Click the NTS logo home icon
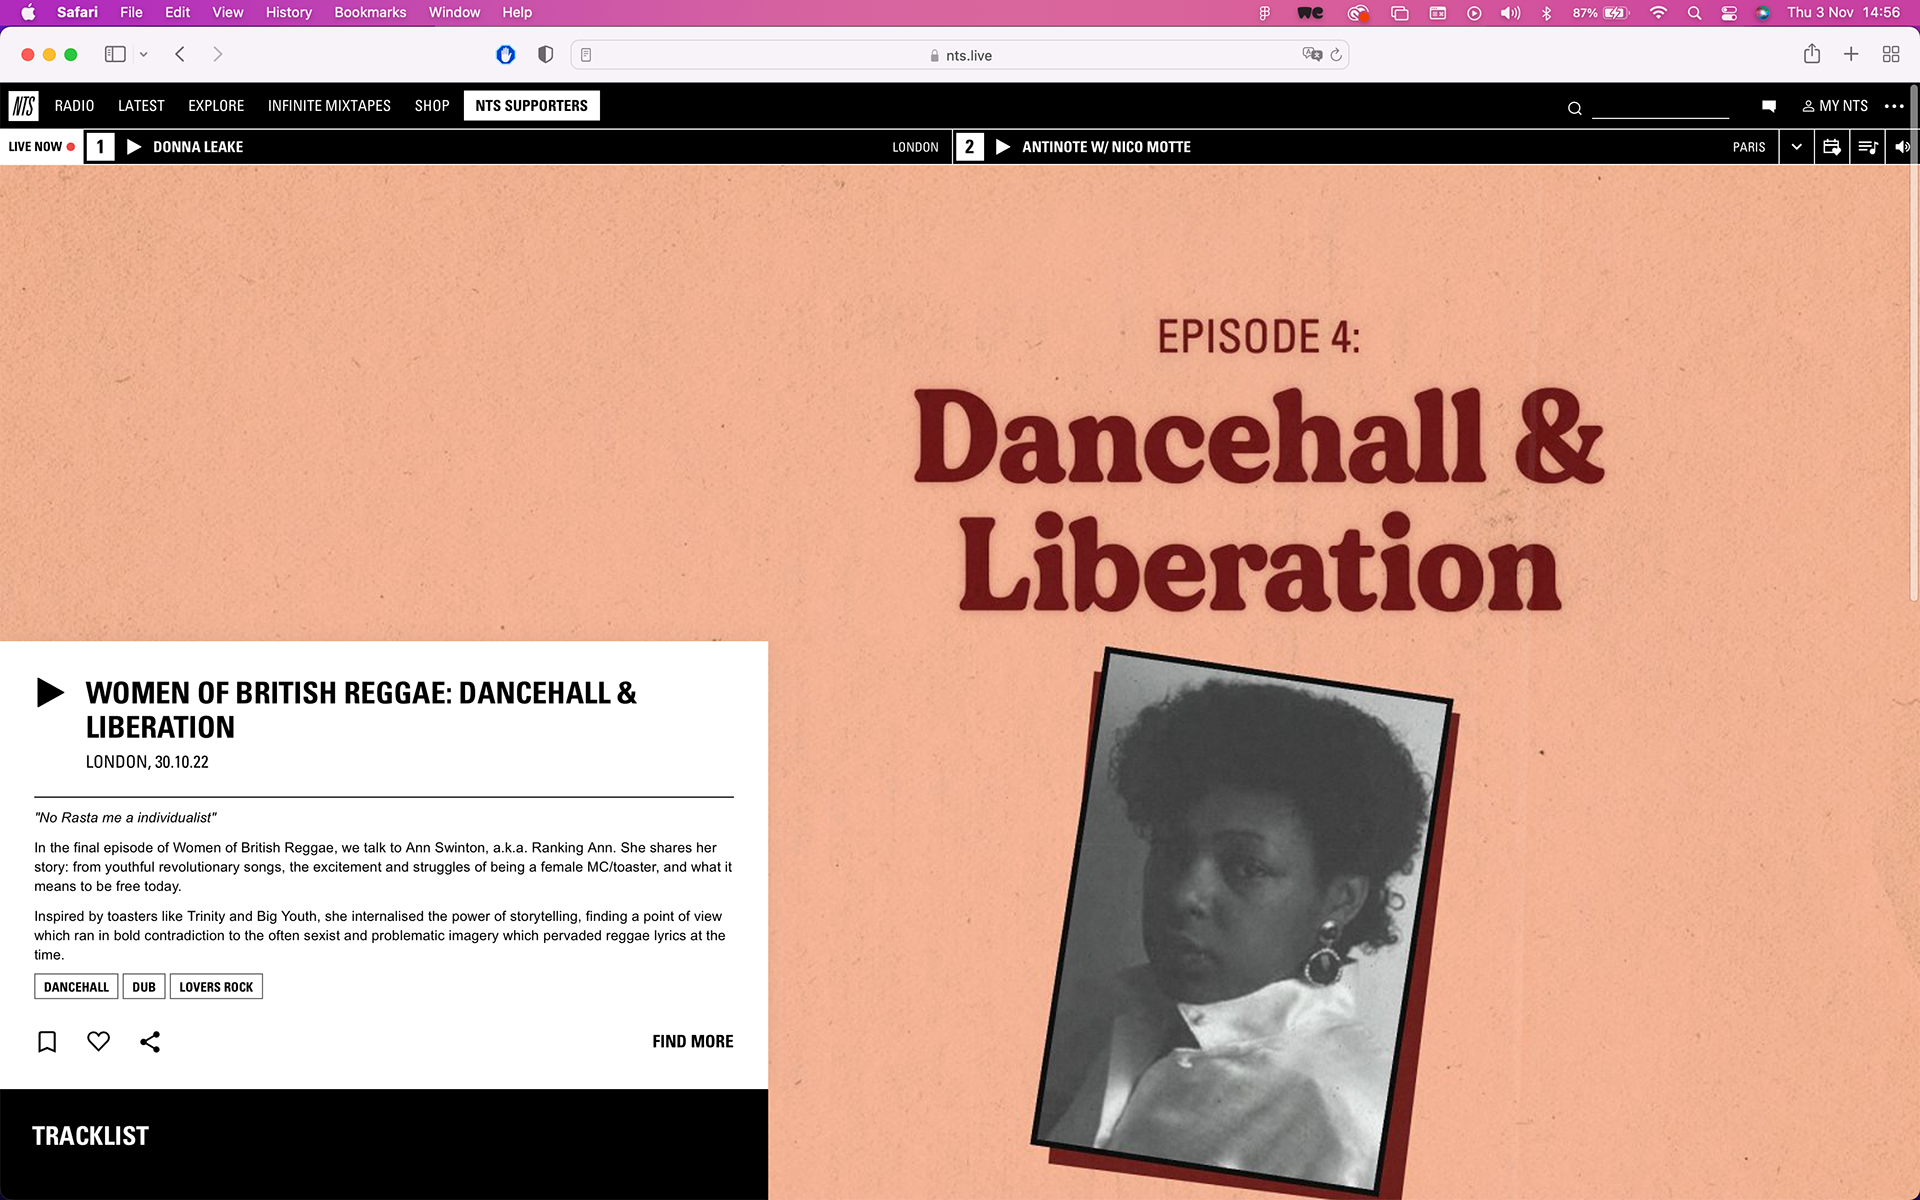This screenshot has height=1200, width=1920. tap(23, 105)
